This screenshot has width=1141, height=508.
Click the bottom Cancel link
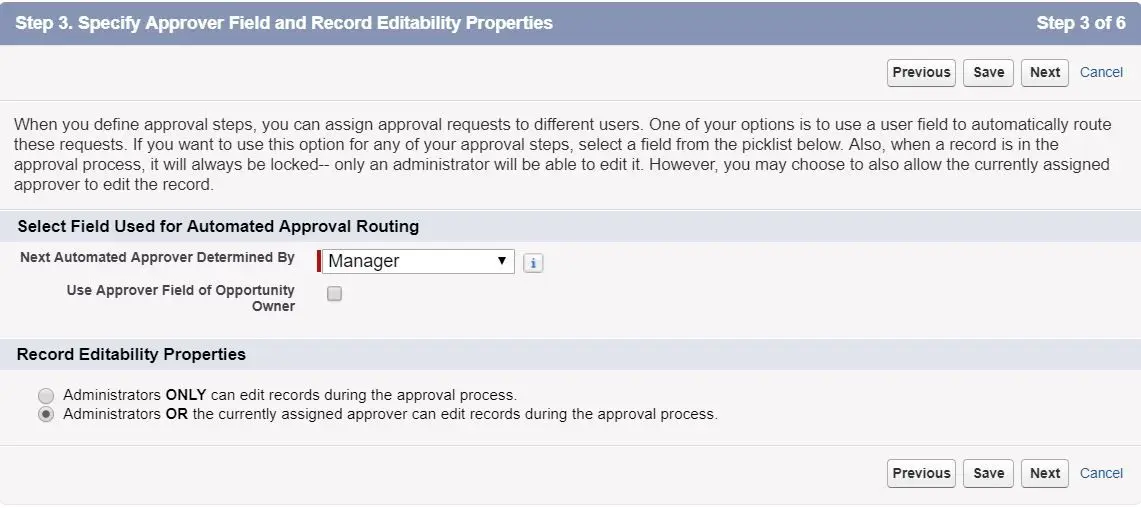pyautogui.click(x=1101, y=473)
